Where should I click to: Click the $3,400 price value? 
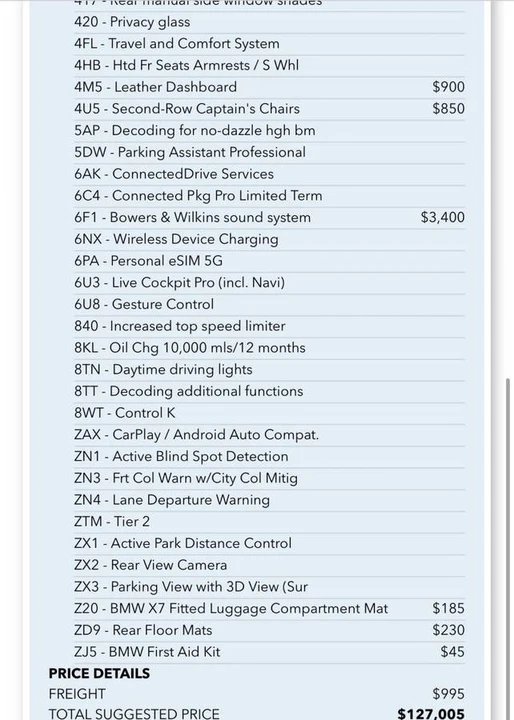pos(442,217)
